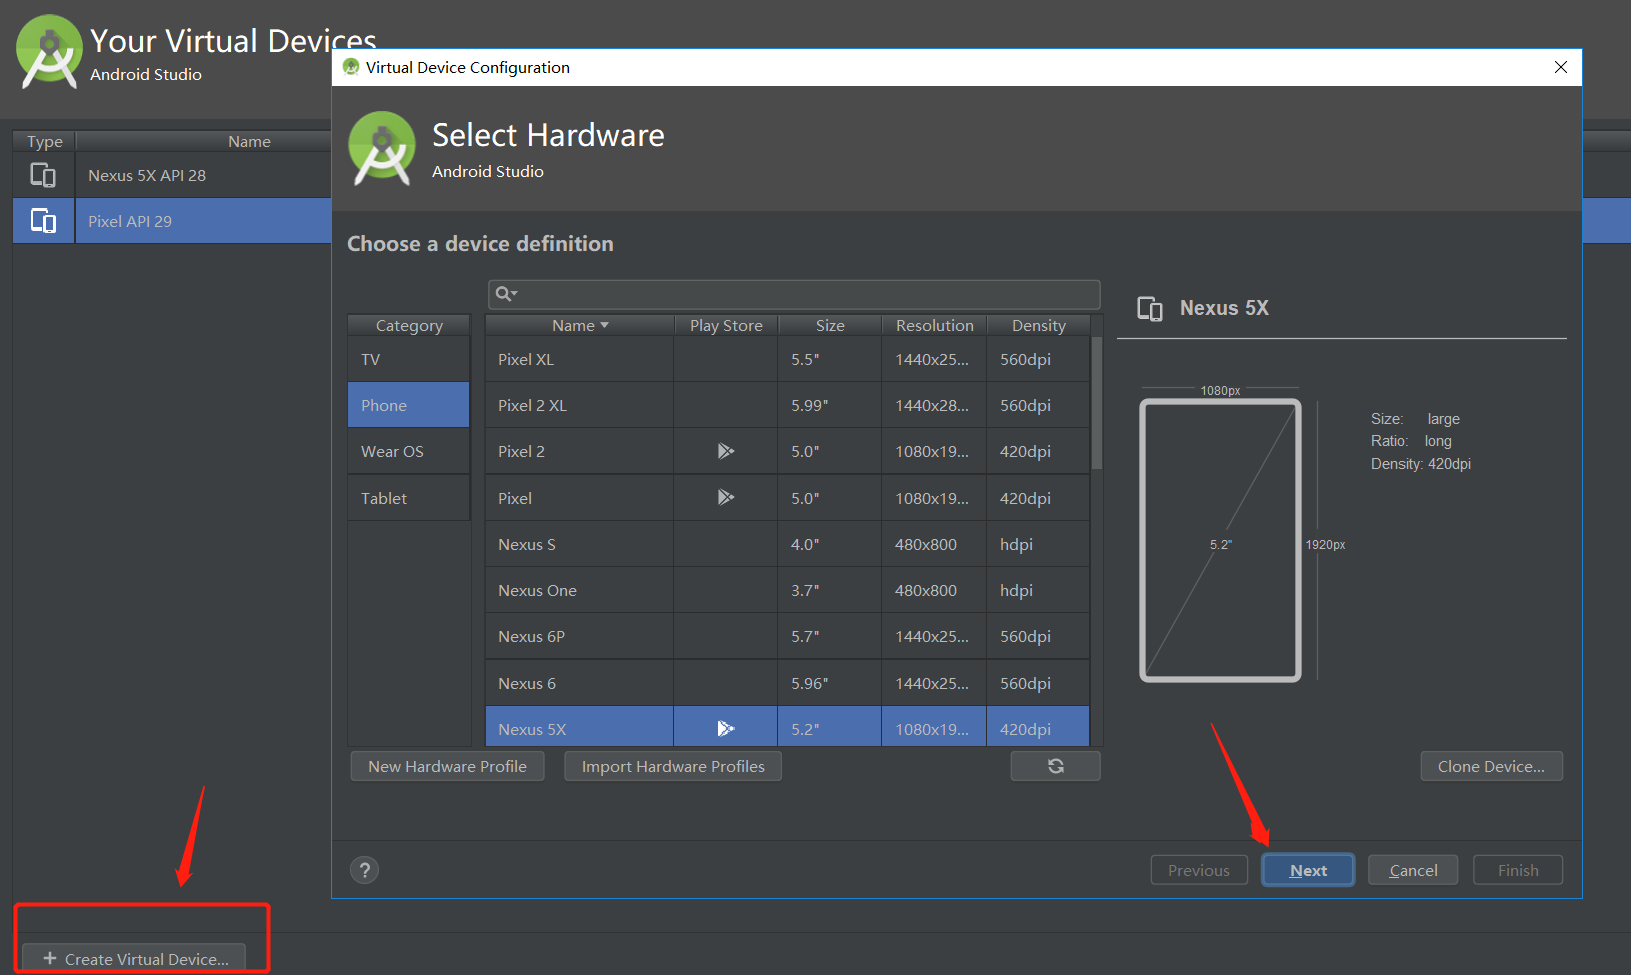Sort by Size column header
The height and width of the screenshot is (975, 1631).
pyautogui.click(x=830, y=325)
